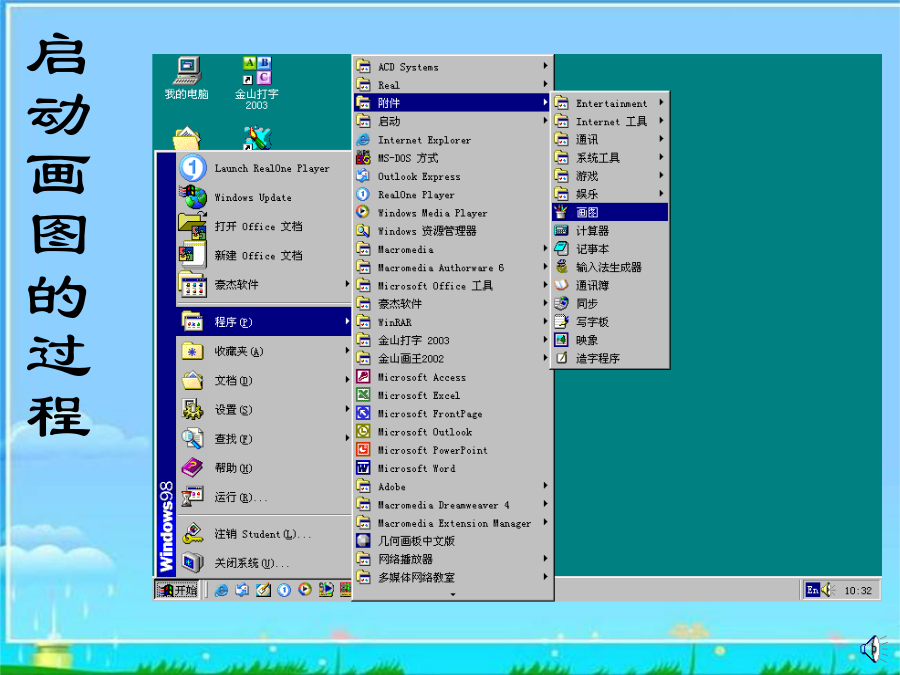This screenshot has height=675, width=900.
Task: Click the En language indicator in tray
Action: click(812, 590)
